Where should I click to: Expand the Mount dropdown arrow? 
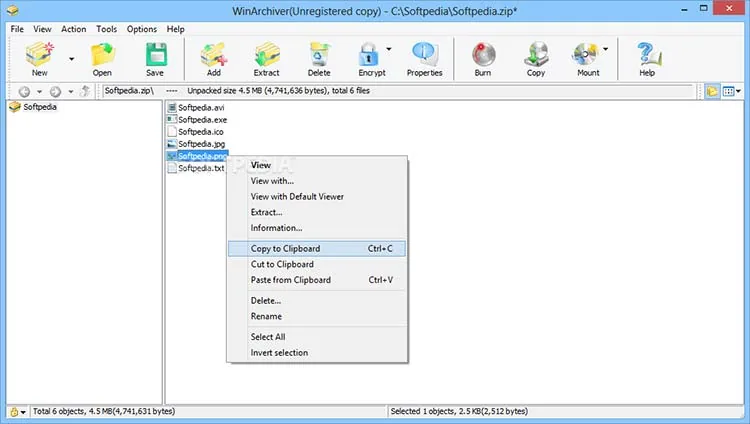click(606, 49)
